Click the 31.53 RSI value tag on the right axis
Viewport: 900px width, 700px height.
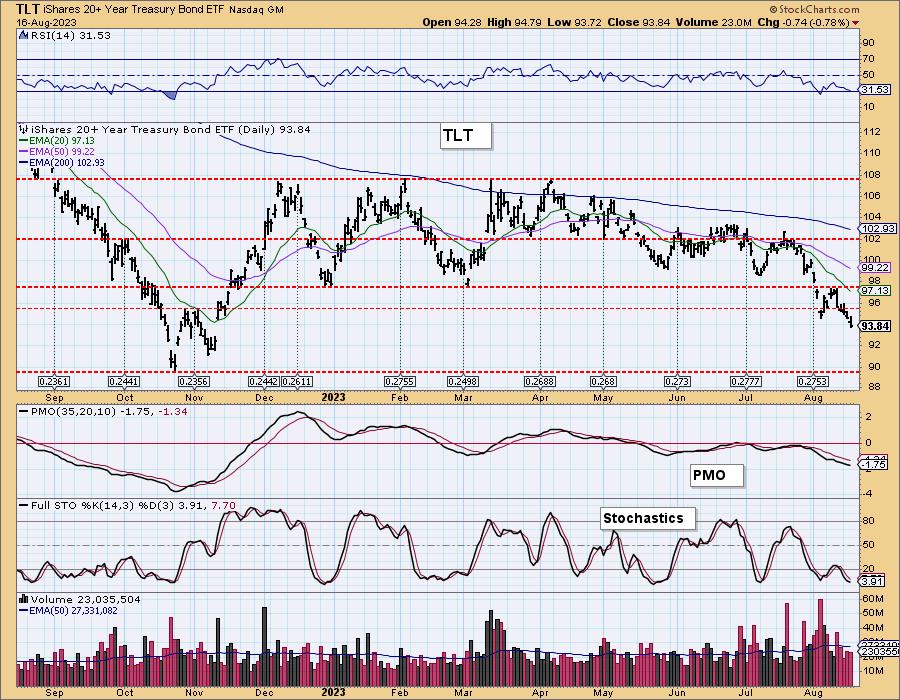click(x=875, y=90)
